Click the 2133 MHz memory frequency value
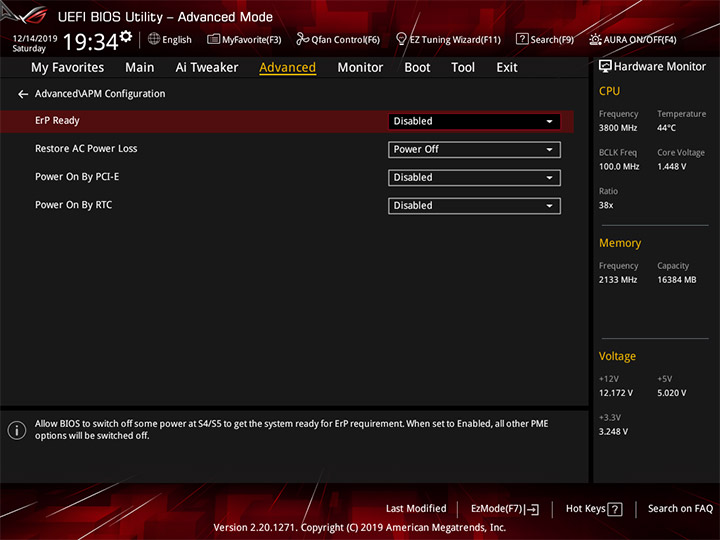720x540 pixels. (618, 280)
